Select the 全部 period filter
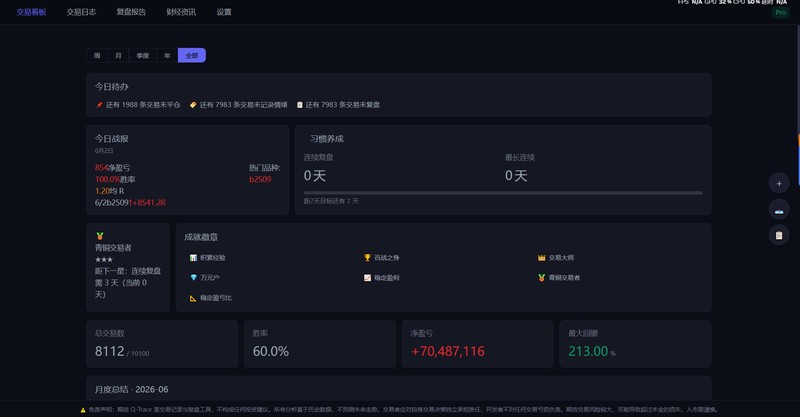The image size is (800, 417). (x=192, y=55)
